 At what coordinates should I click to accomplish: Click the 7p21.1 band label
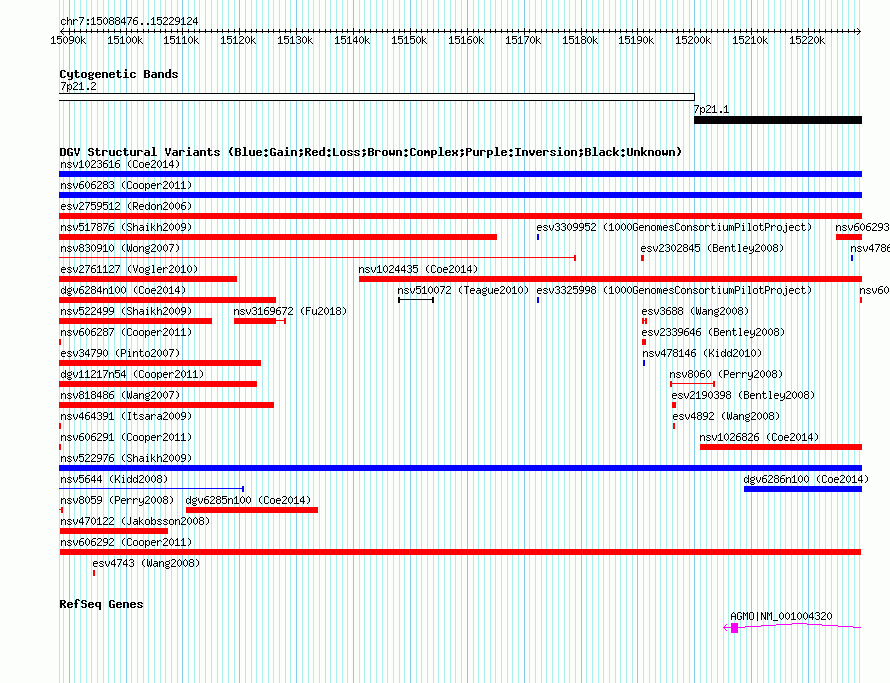coord(711,109)
